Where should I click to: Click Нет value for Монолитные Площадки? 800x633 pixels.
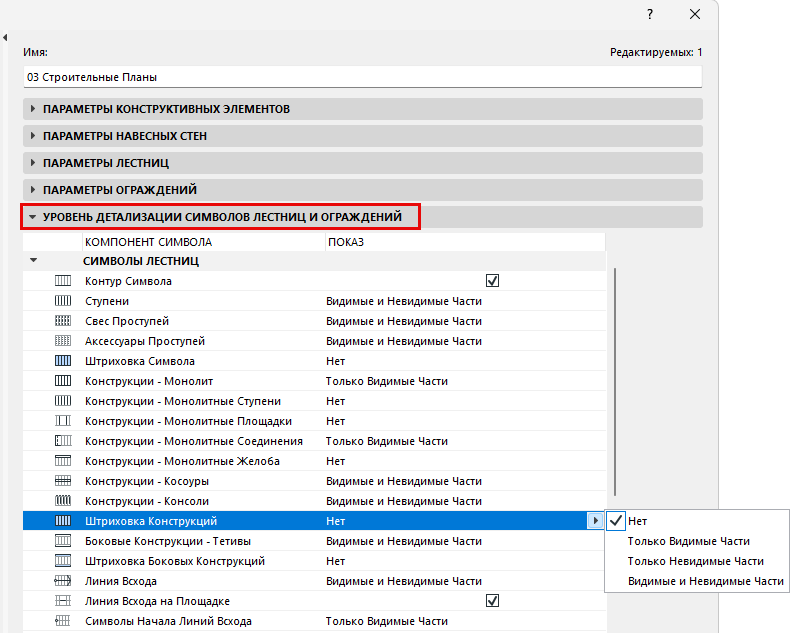[335, 421]
